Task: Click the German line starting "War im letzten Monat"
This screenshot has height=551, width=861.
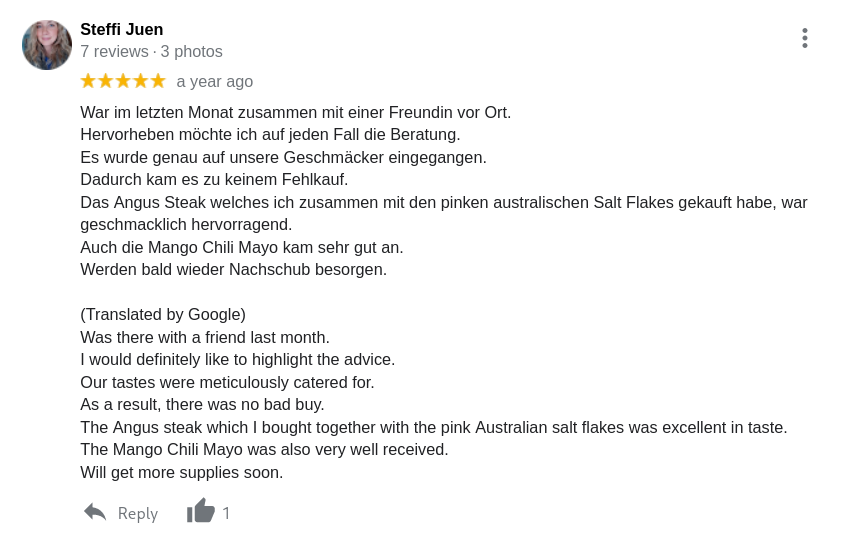Action: point(295,112)
